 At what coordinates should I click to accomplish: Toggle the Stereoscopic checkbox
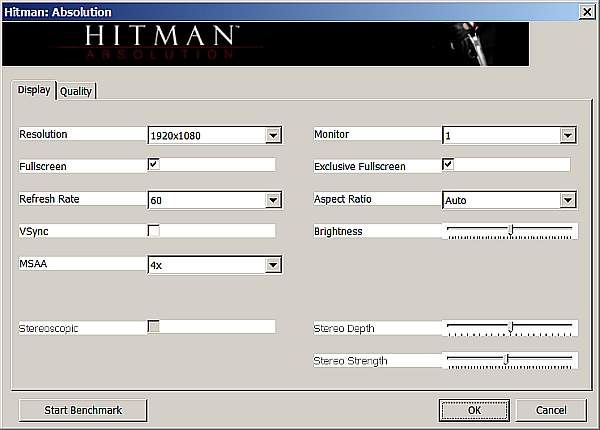(153, 326)
